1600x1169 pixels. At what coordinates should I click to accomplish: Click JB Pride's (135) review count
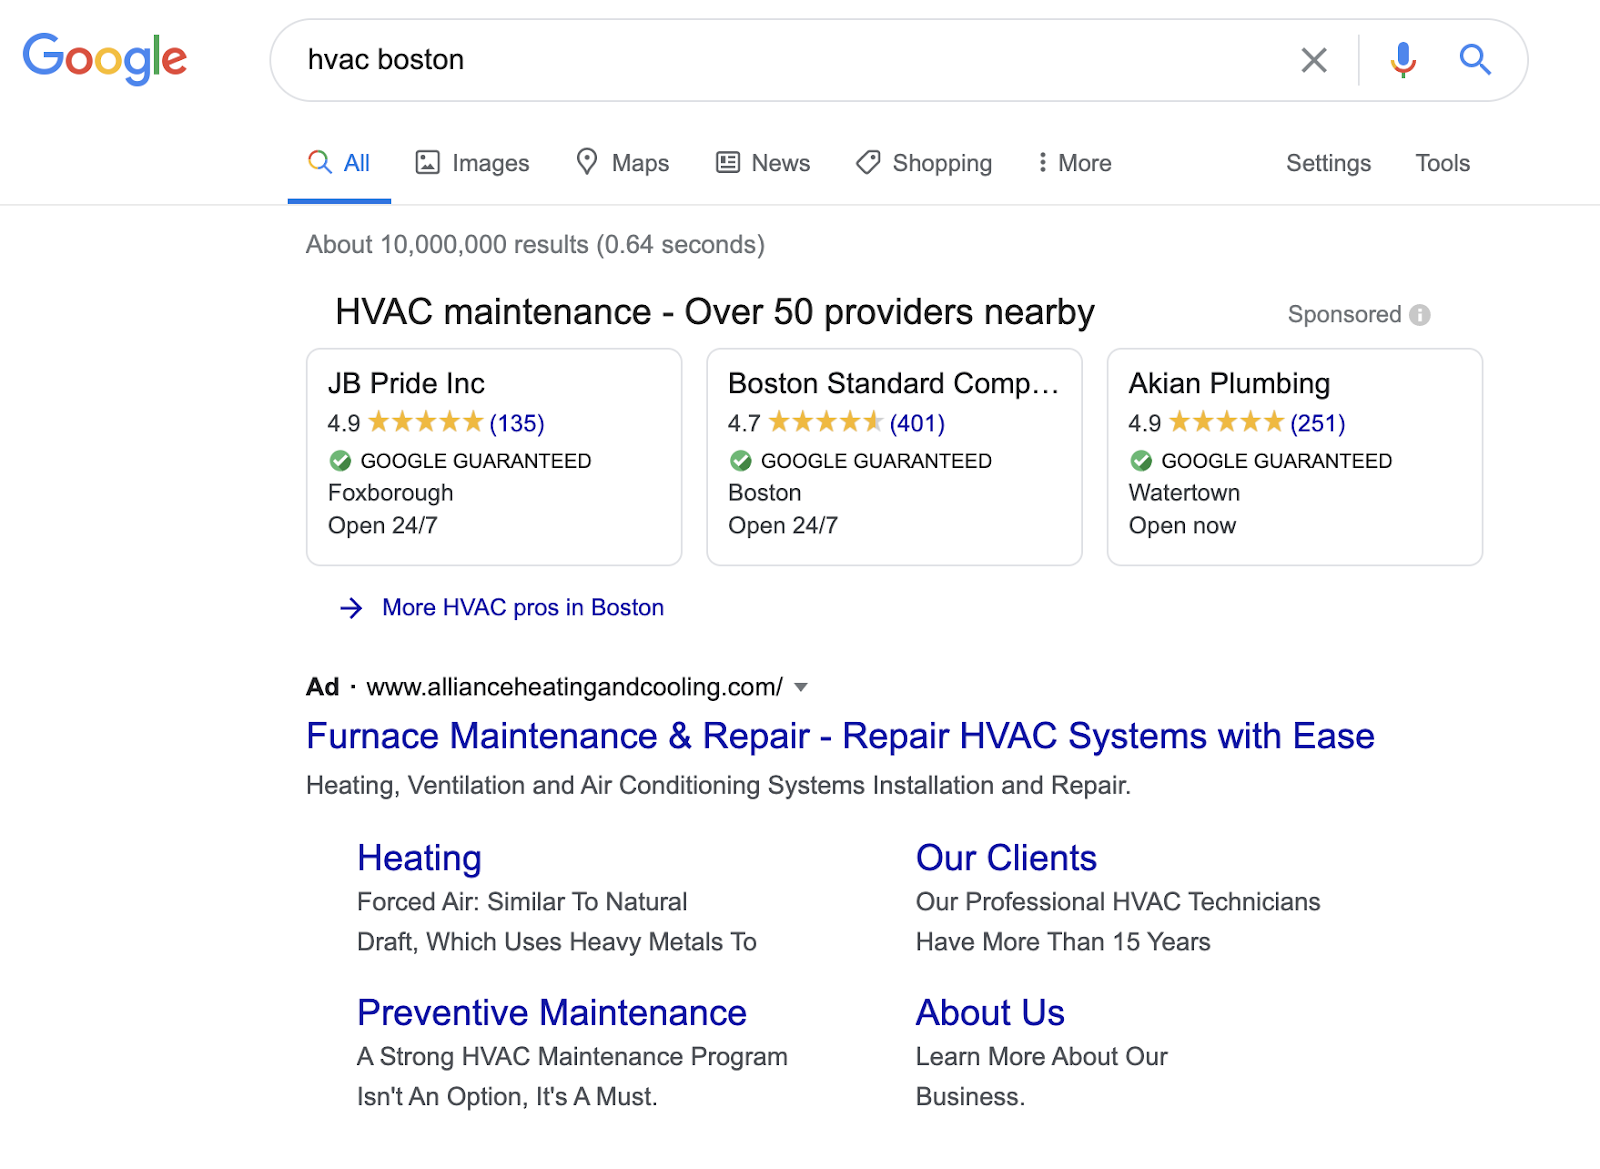click(x=517, y=423)
